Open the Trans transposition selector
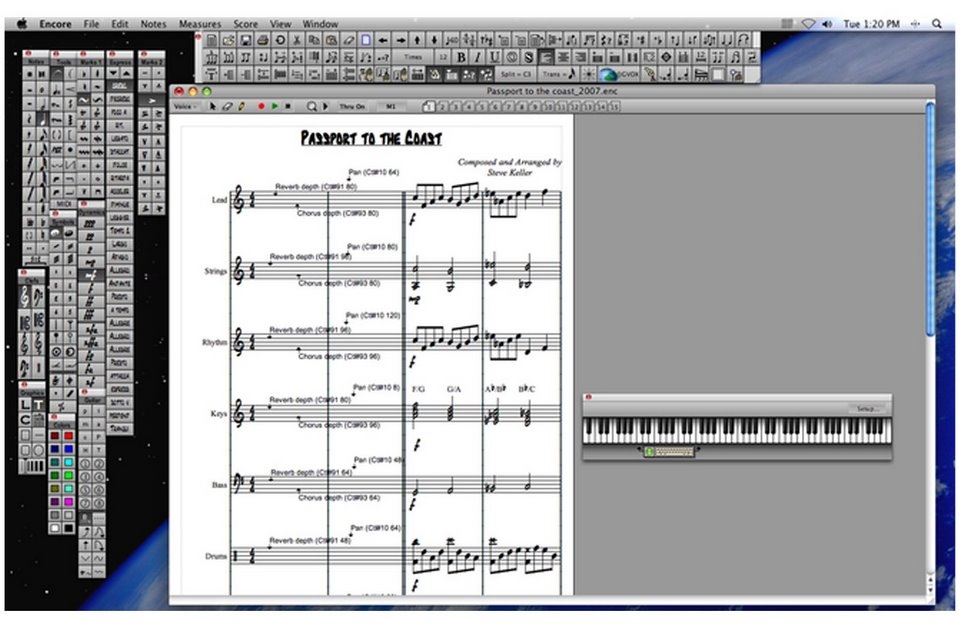Screen dimensions: 960x628 click(560, 74)
